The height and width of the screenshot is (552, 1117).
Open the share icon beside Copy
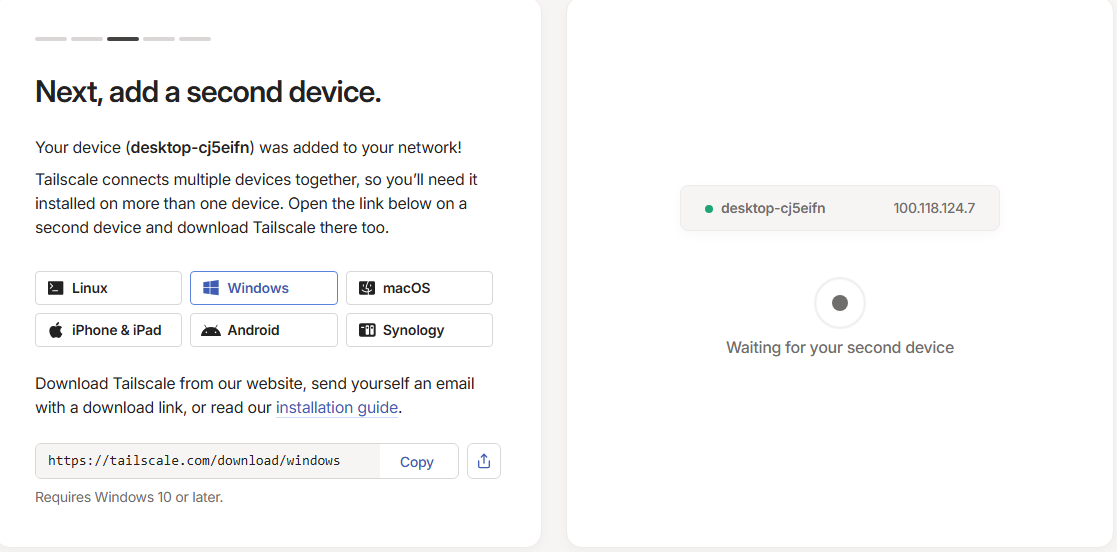coord(484,461)
